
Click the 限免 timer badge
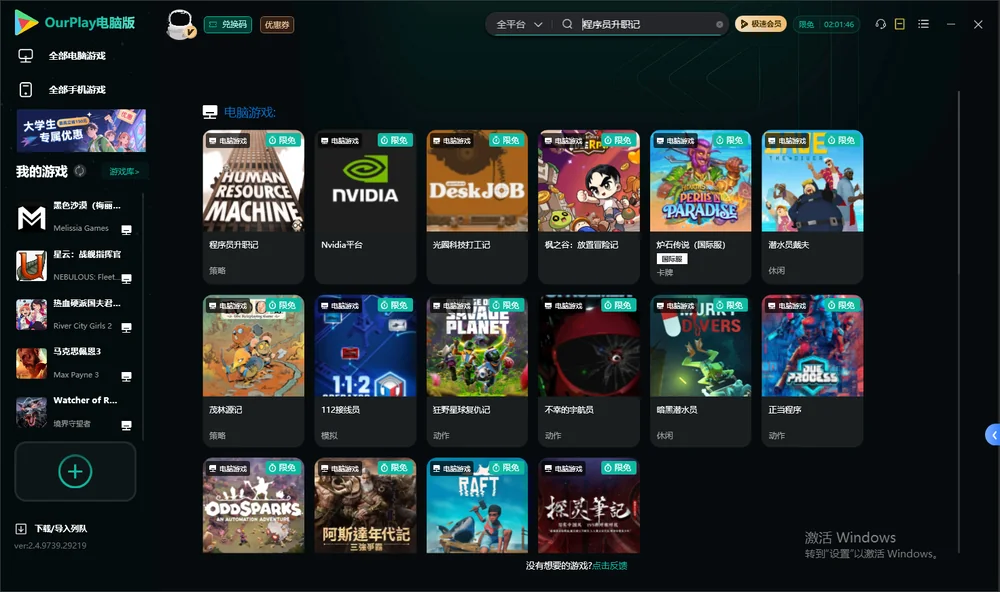(826, 24)
